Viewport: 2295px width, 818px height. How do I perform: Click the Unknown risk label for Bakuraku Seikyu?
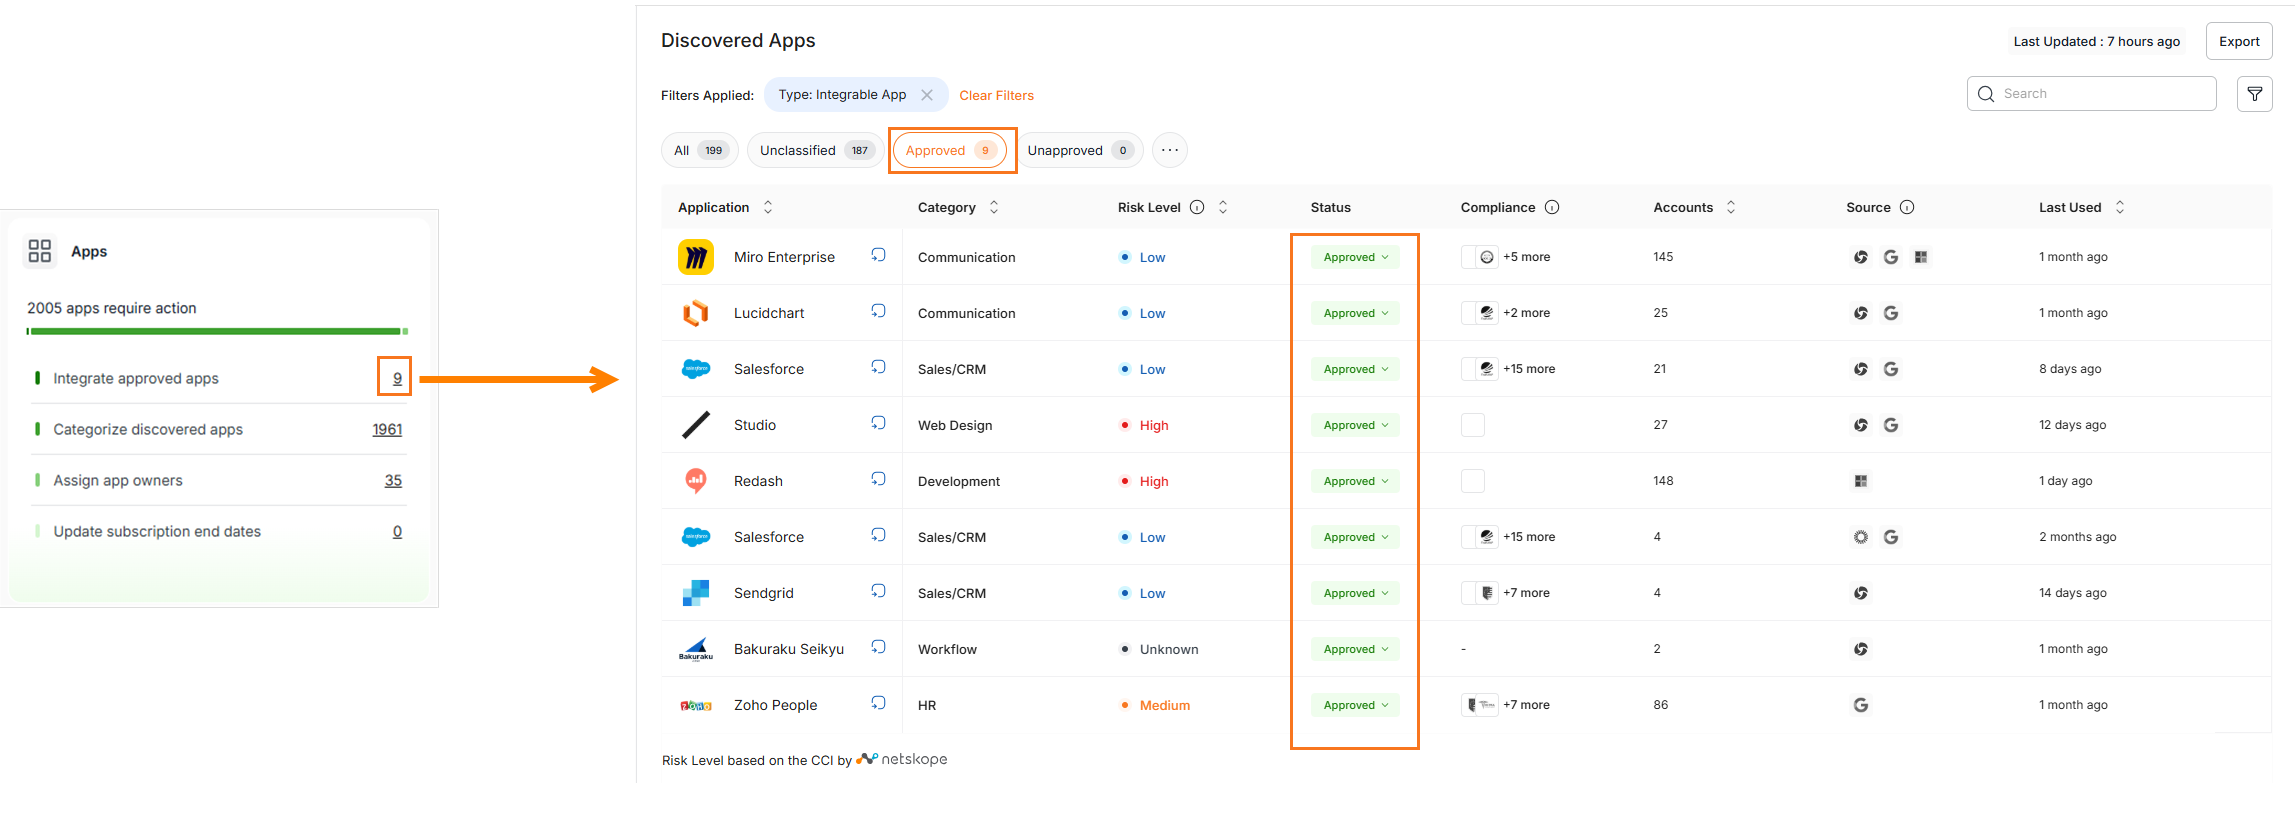point(1169,649)
